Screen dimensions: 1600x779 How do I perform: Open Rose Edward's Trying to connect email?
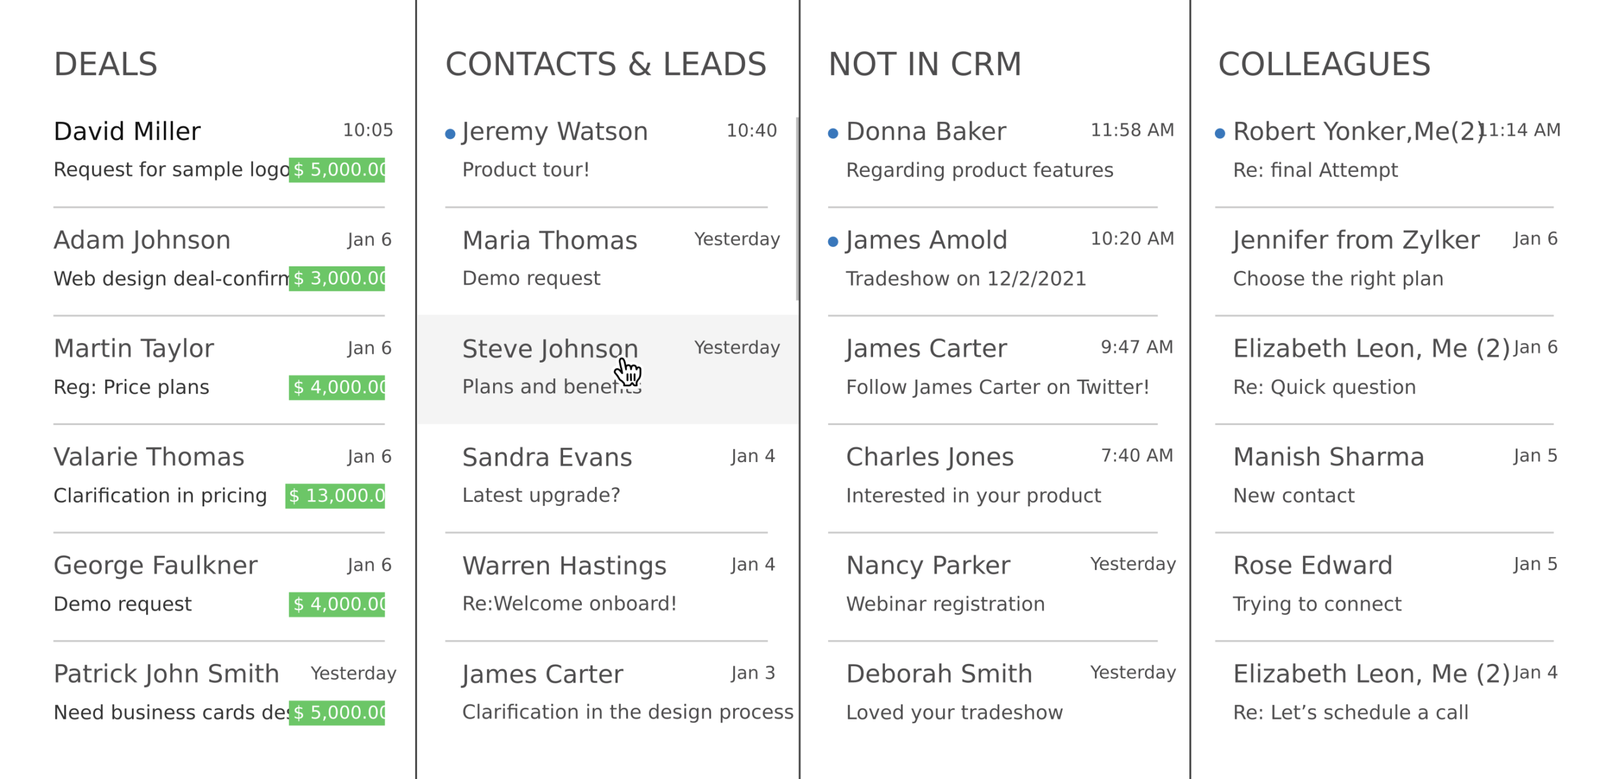click(1386, 585)
